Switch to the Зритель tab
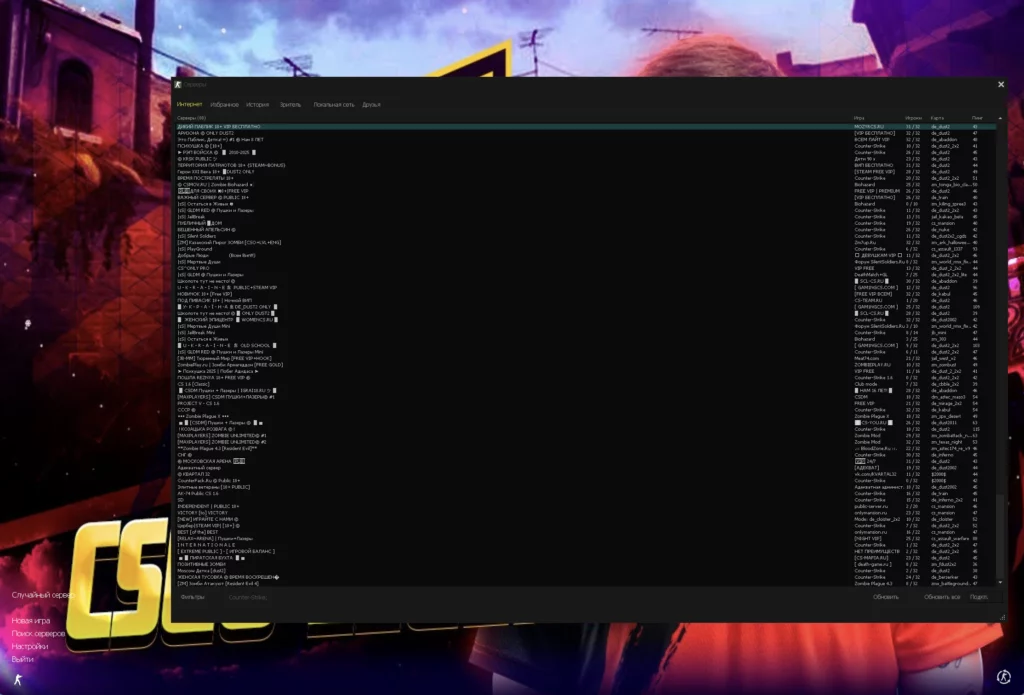The width and height of the screenshot is (1024, 695). coord(290,105)
